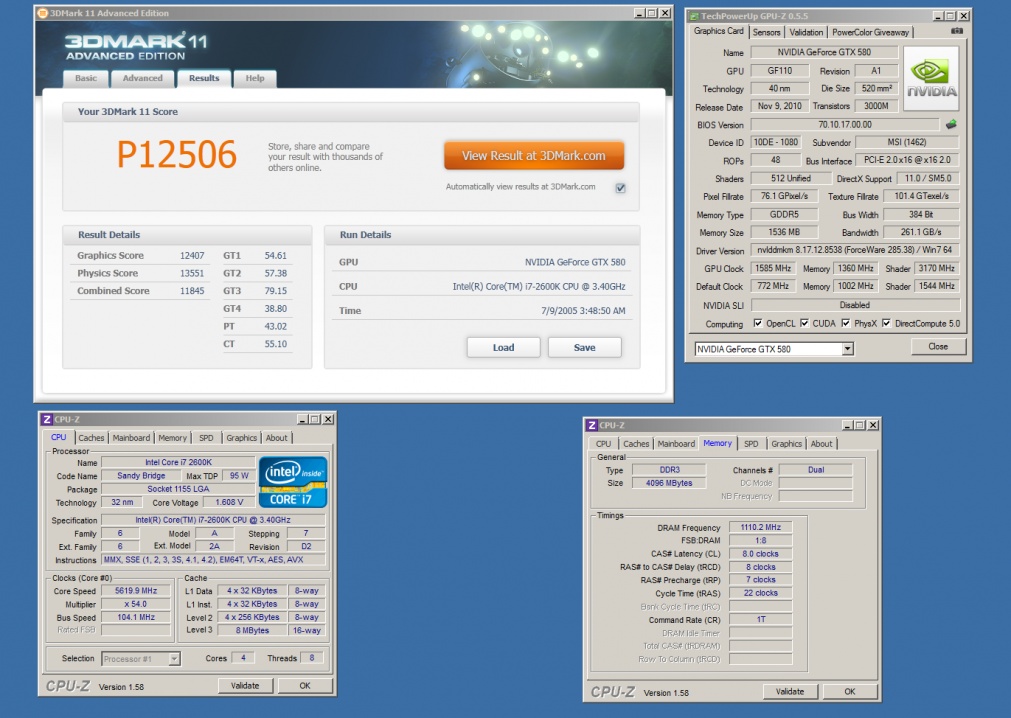The height and width of the screenshot is (718, 1011).
Task: Click the Intel Core i7 logo badge
Action: [x=292, y=482]
